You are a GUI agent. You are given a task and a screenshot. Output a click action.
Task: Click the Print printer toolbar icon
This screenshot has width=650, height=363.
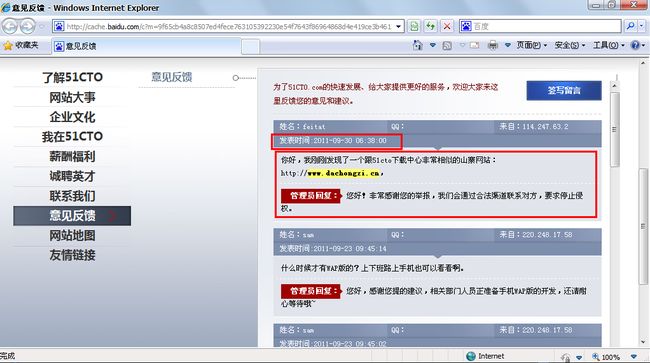(x=492, y=45)
